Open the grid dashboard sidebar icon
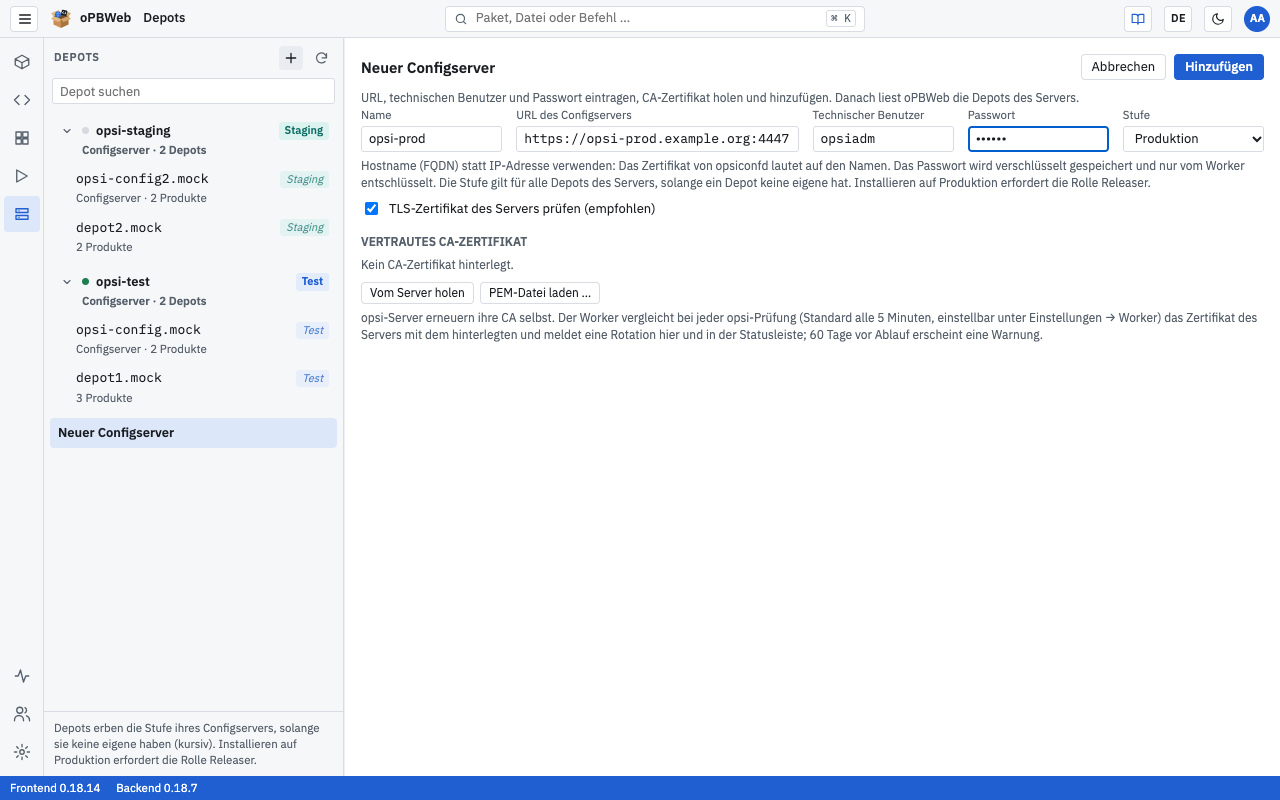The width and height of the screenshot is (1280, 800). tap(22, 138)
